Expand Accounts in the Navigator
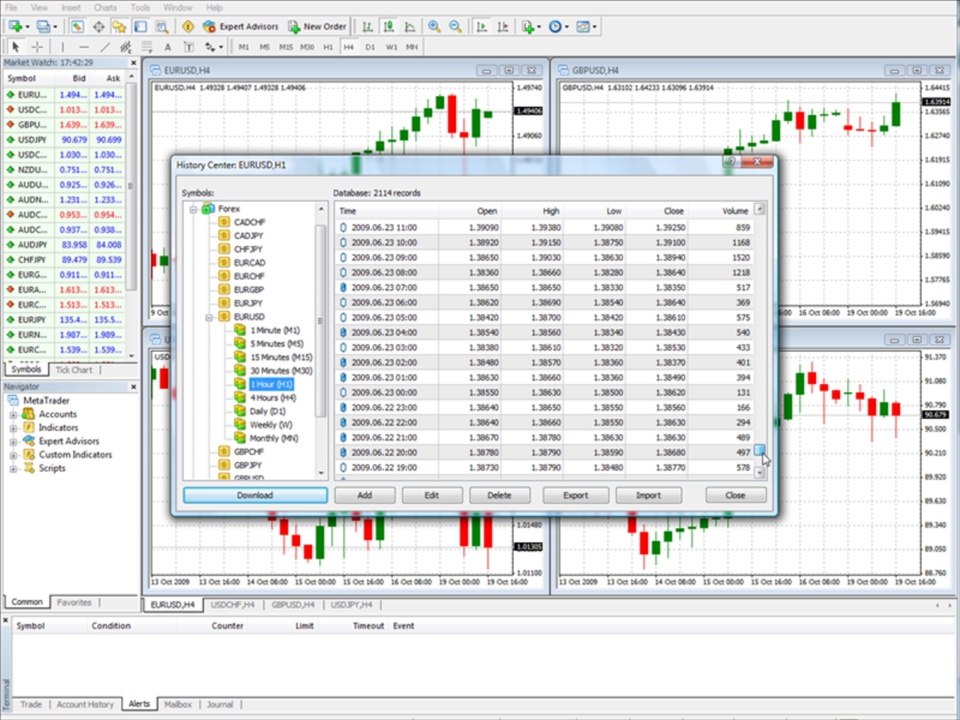 click(13, 414)
